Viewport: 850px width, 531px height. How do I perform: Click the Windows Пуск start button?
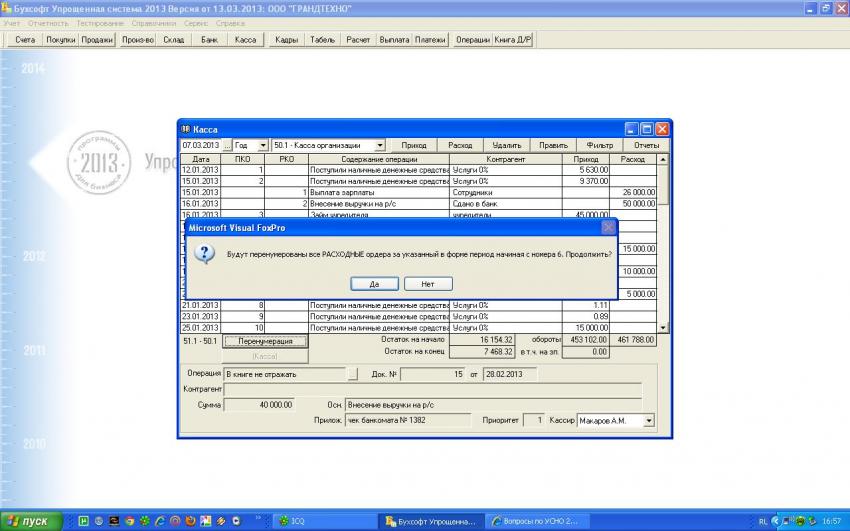[32, 521]
